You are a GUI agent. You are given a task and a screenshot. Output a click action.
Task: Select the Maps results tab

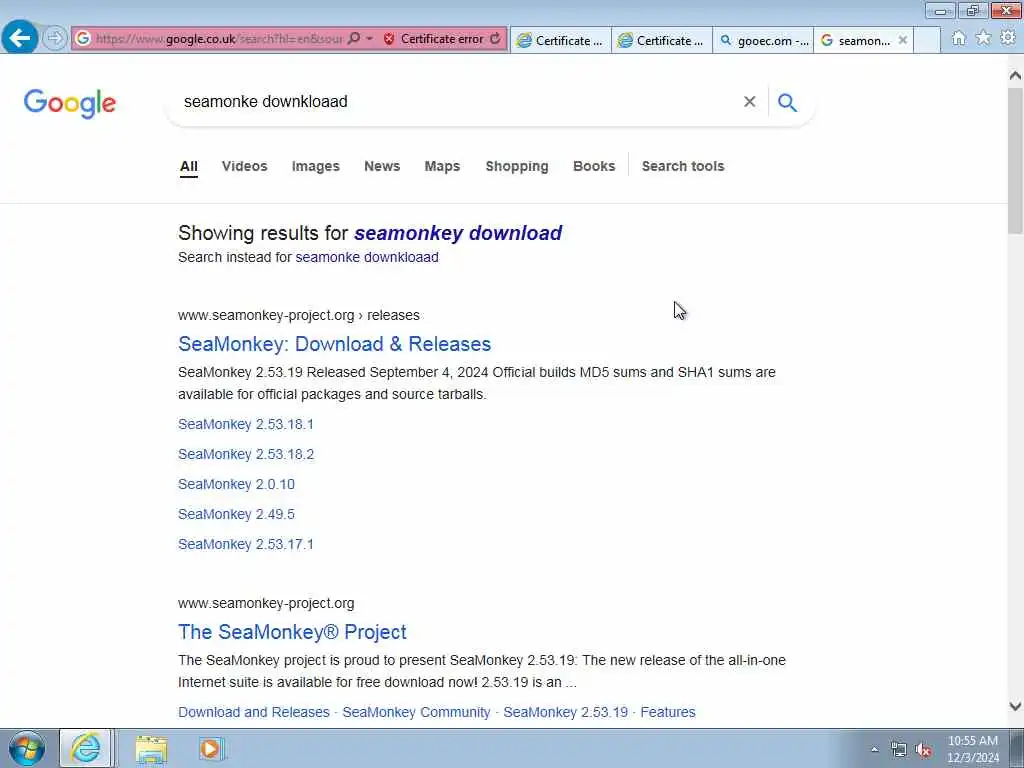click(x=442, y=166)
